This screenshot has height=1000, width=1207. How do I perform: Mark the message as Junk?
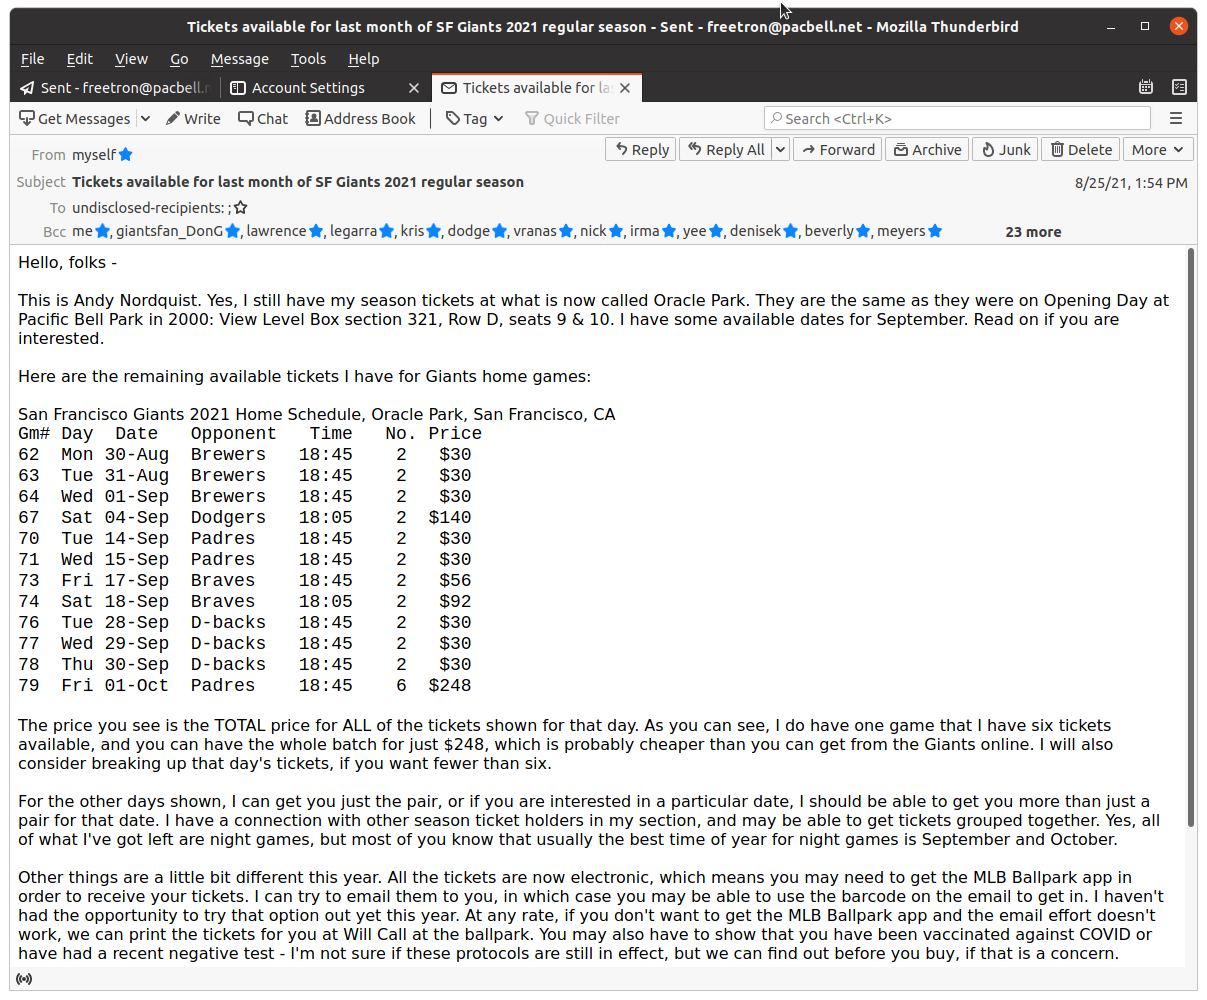1005,150
